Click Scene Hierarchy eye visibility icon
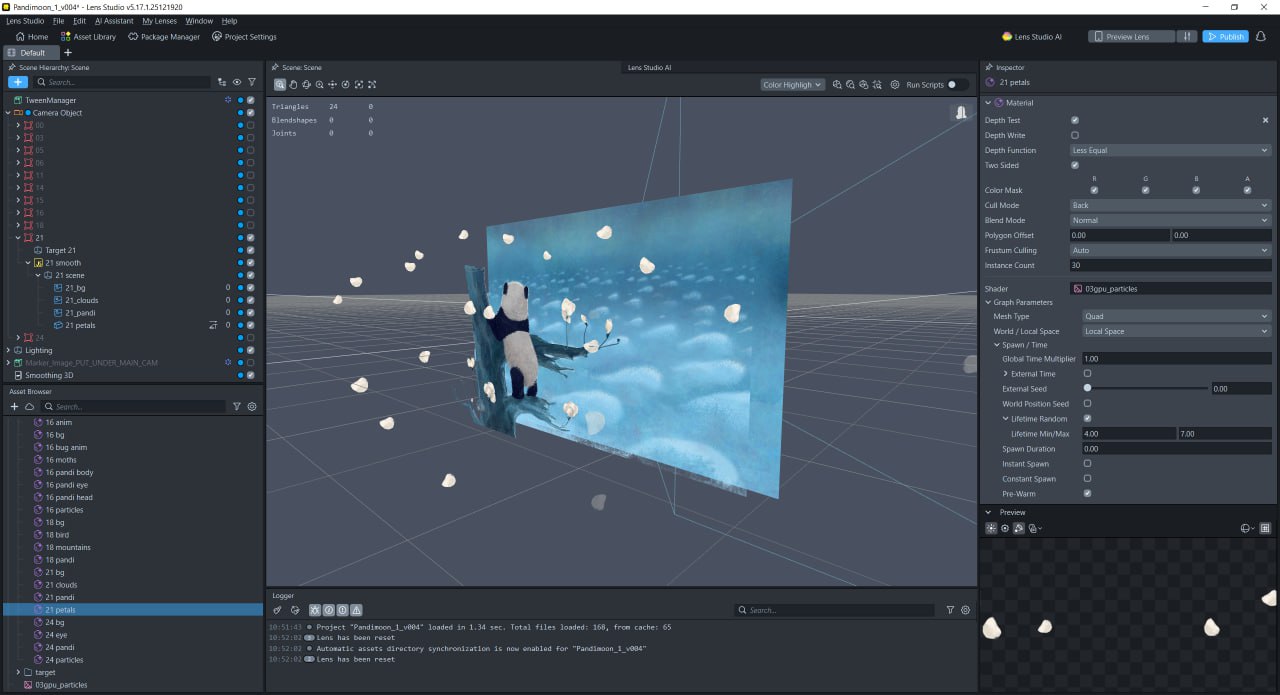The image size is (1280, 695). click(x=237, y=82)
